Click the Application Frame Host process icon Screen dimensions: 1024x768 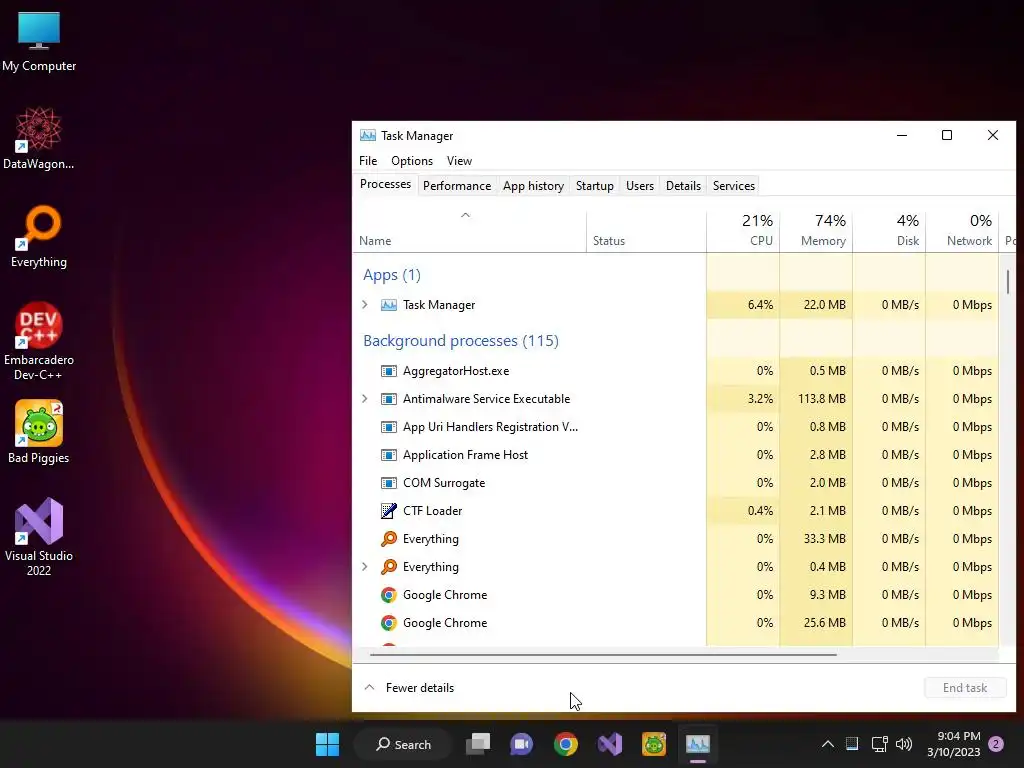(x=389, y=455)
